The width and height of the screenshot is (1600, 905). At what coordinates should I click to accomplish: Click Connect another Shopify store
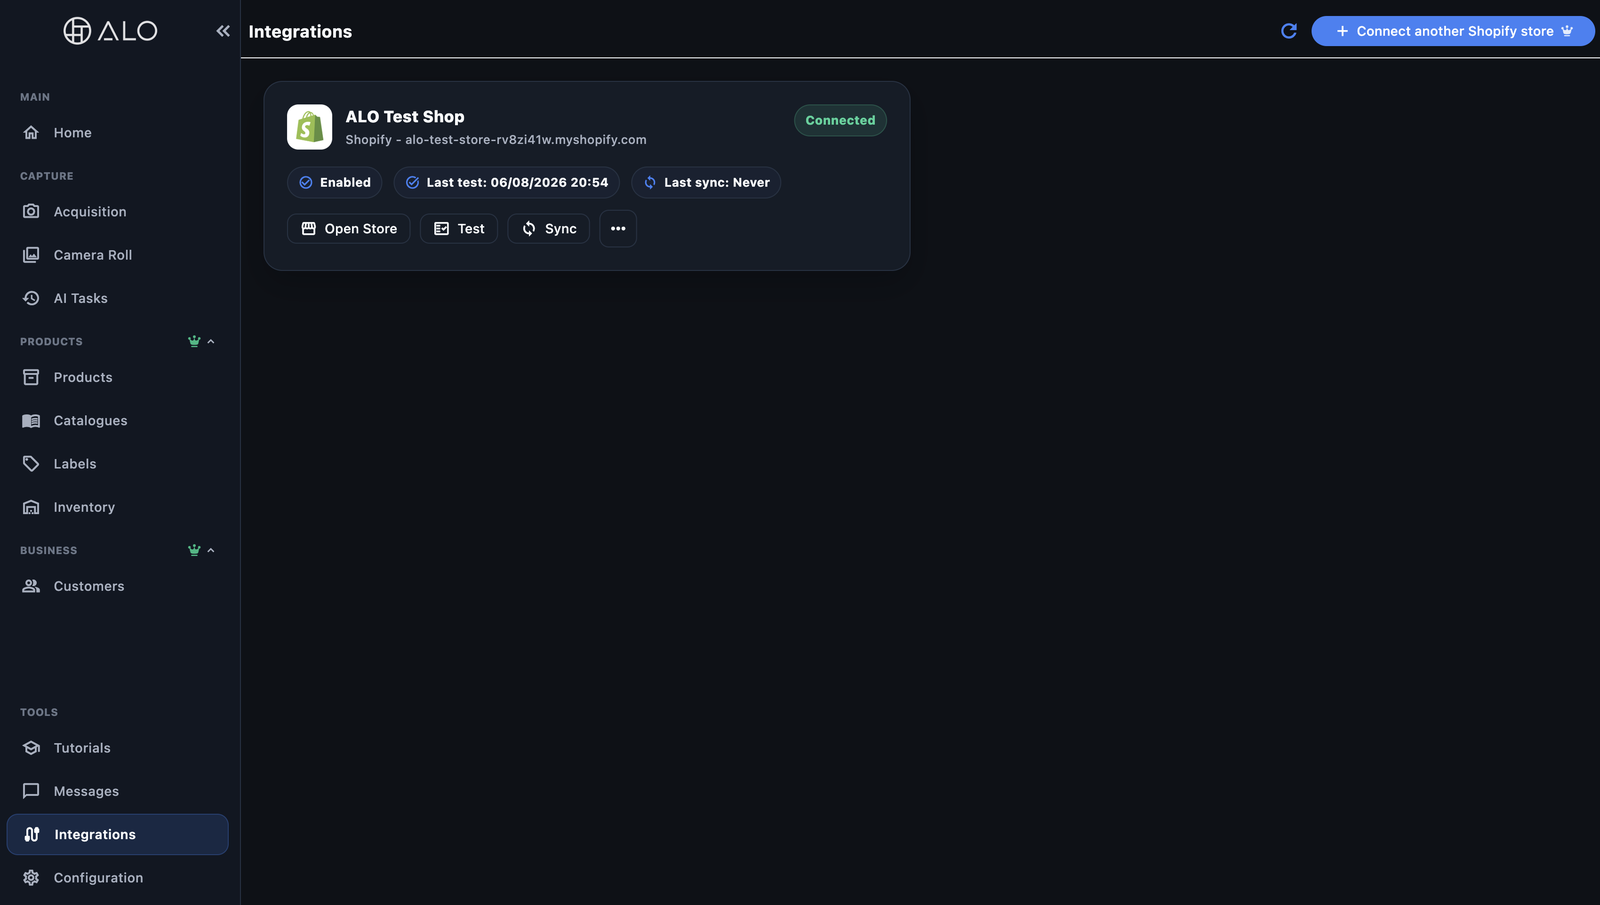(x=1453, y=31)
